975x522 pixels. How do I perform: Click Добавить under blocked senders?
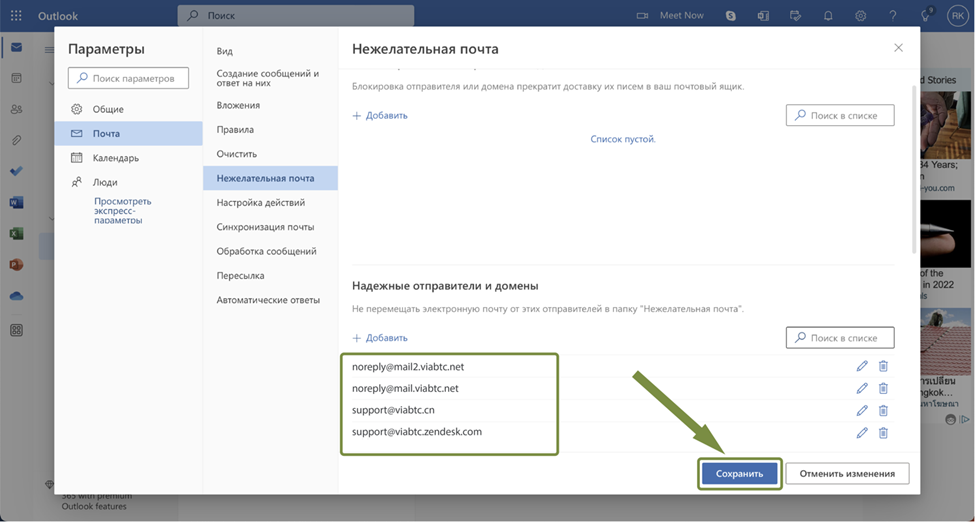click(x=380, y=115)
